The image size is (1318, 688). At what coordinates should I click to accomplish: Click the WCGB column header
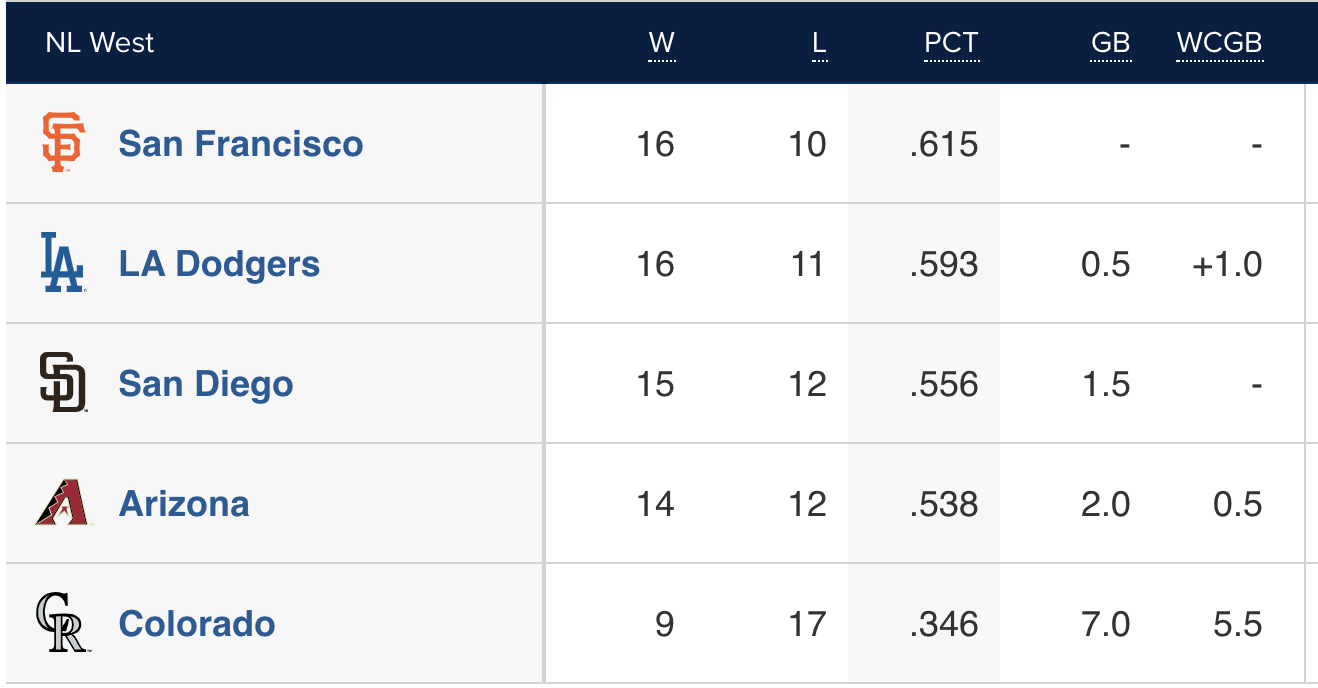click(1219, 43)
